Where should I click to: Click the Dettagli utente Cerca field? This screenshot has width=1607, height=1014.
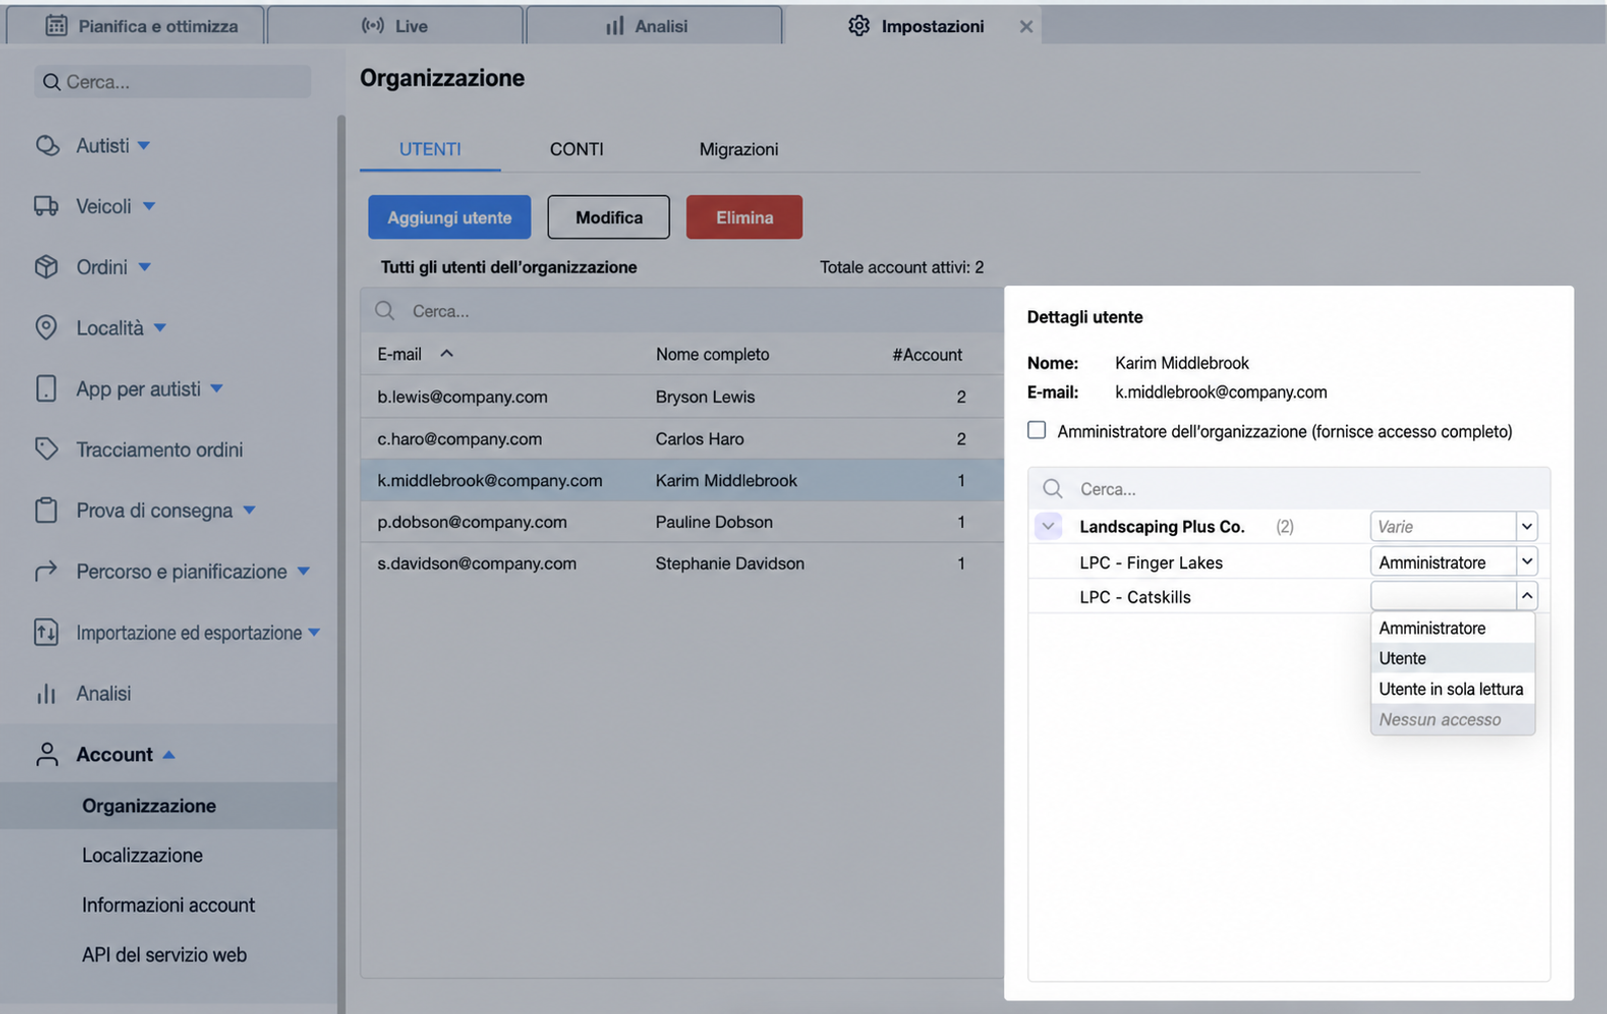(1289, 489)
